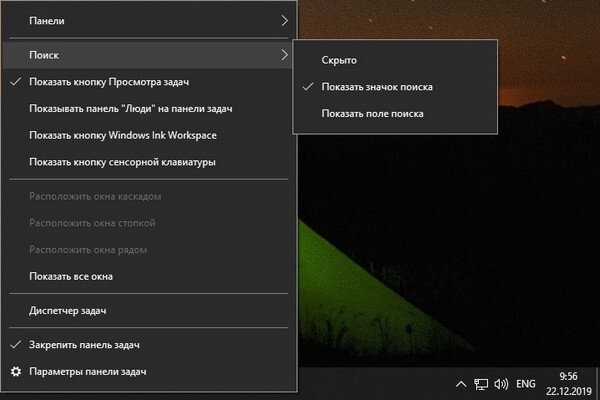Select the Скрыто search option
This screenshot has height=400, width=600.
[x=395, y=60]
